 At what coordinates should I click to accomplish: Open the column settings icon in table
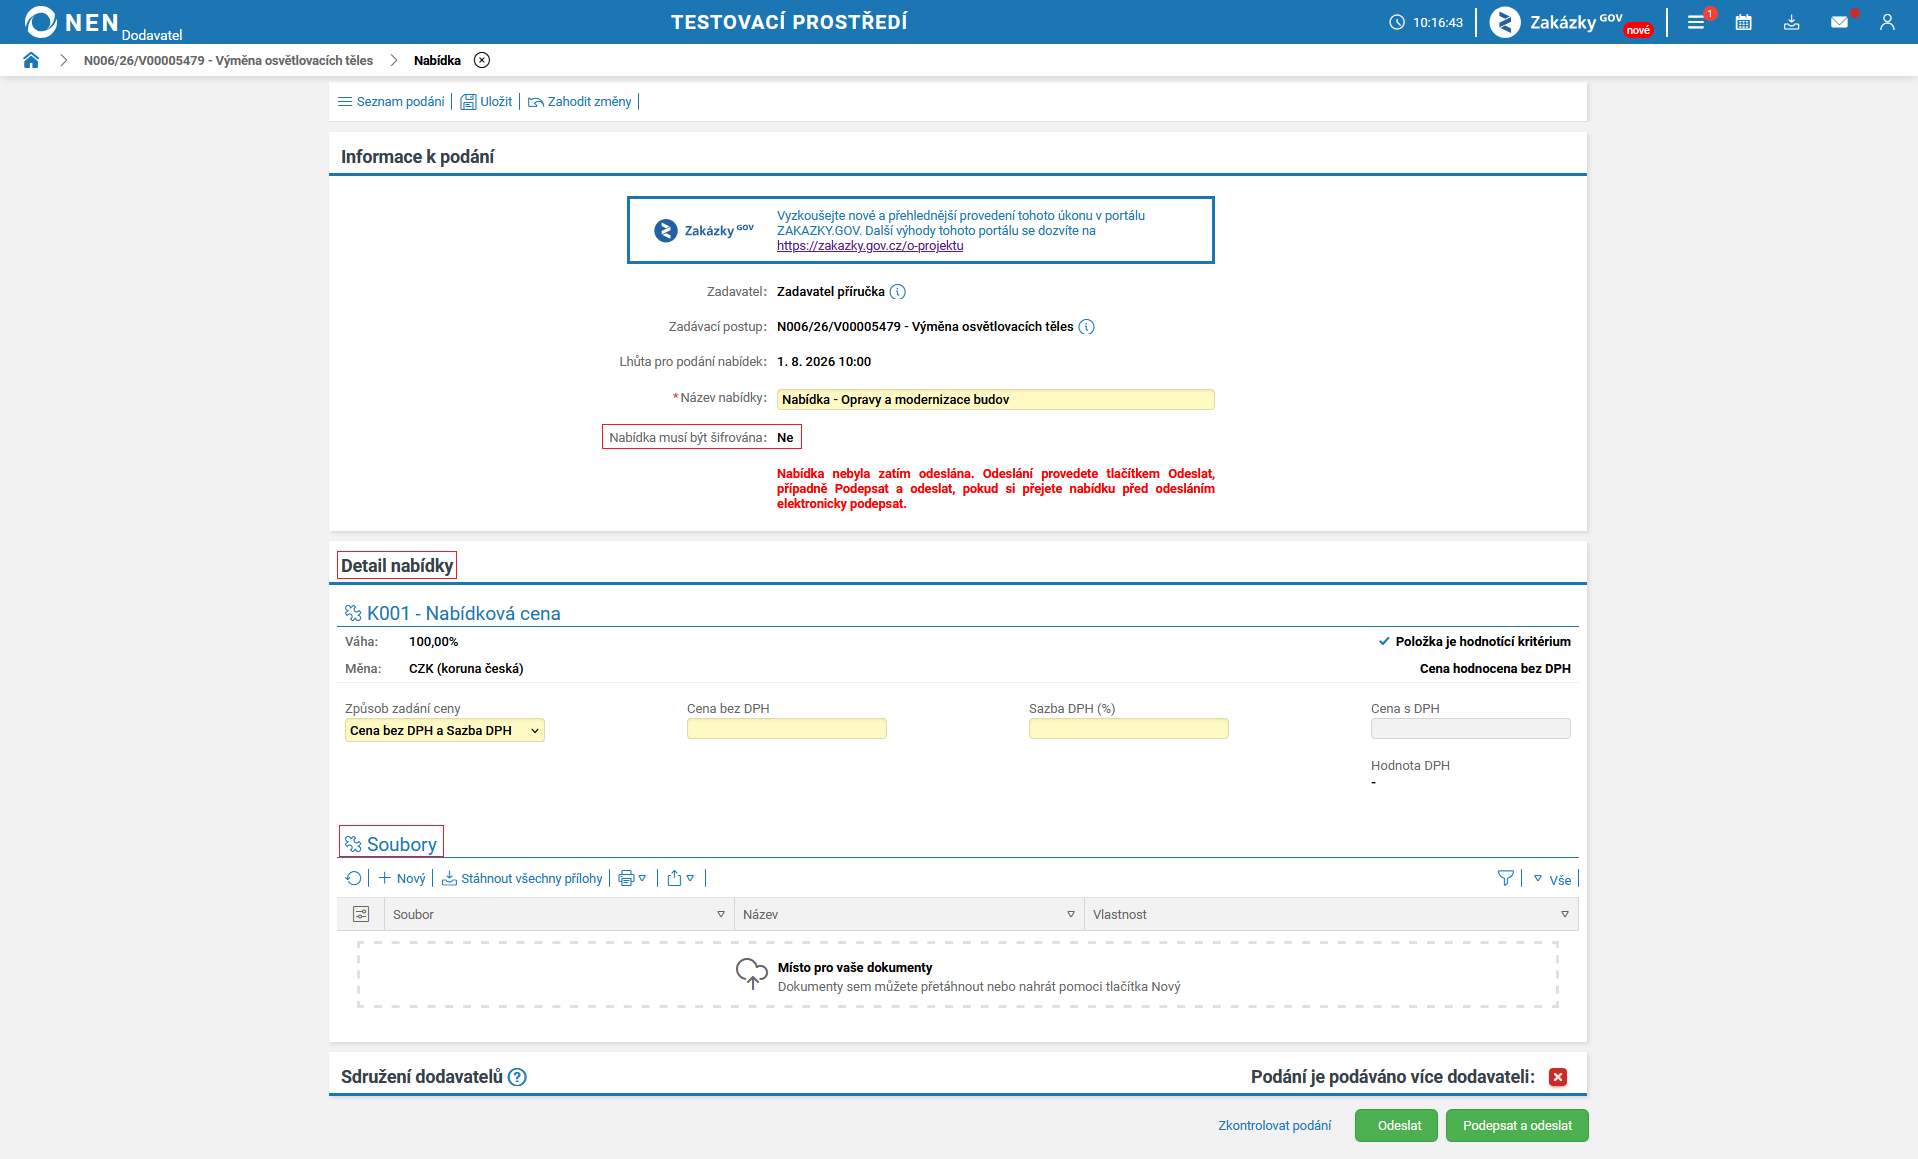[x=361, y=914]
